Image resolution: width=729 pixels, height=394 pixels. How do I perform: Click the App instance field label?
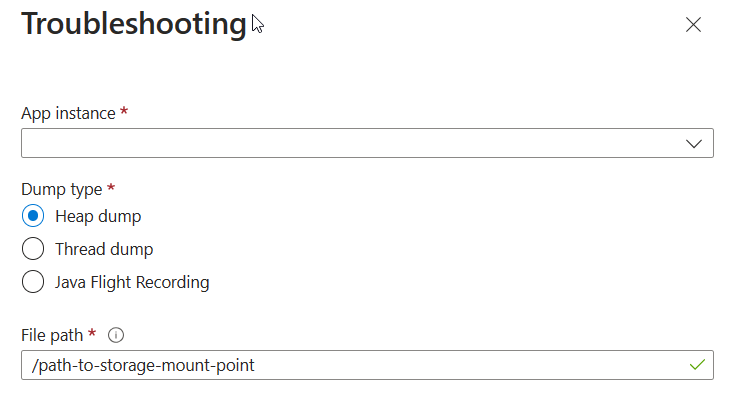(68, 114)
